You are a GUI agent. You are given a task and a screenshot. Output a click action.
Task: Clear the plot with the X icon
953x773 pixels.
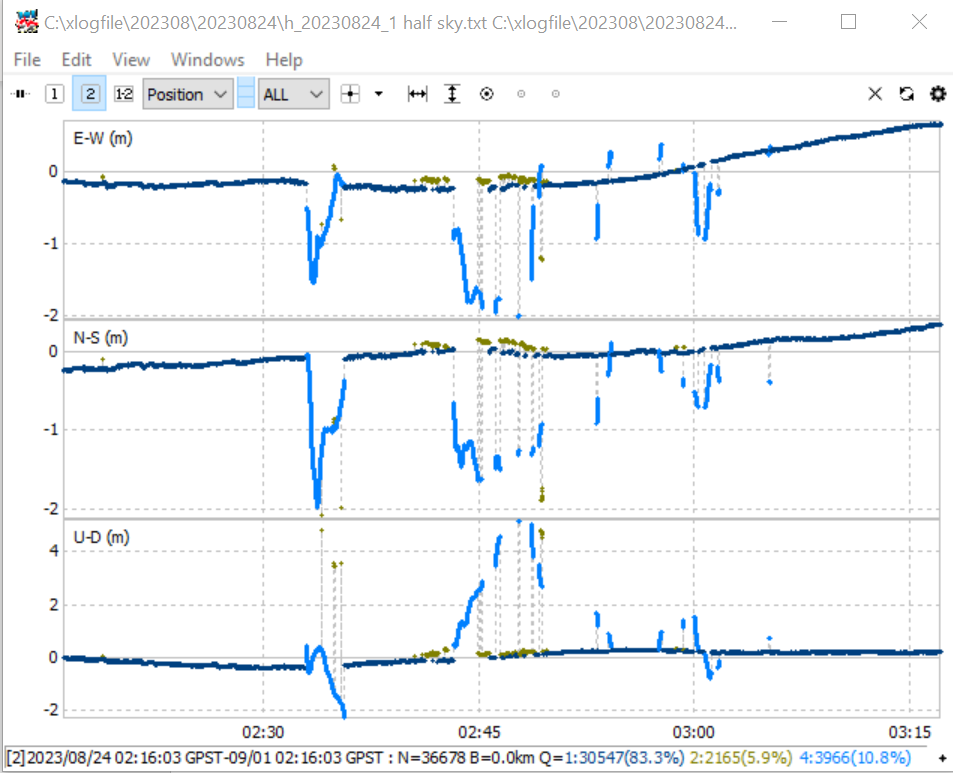tap(875, 94)
